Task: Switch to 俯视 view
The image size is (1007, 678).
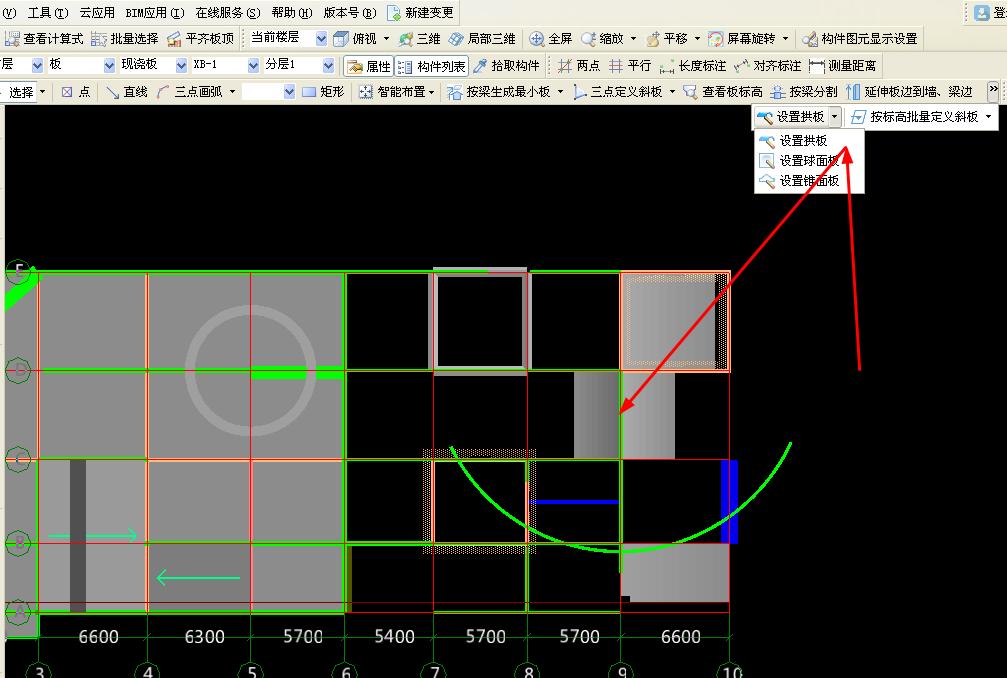Action: coord(355,39)
